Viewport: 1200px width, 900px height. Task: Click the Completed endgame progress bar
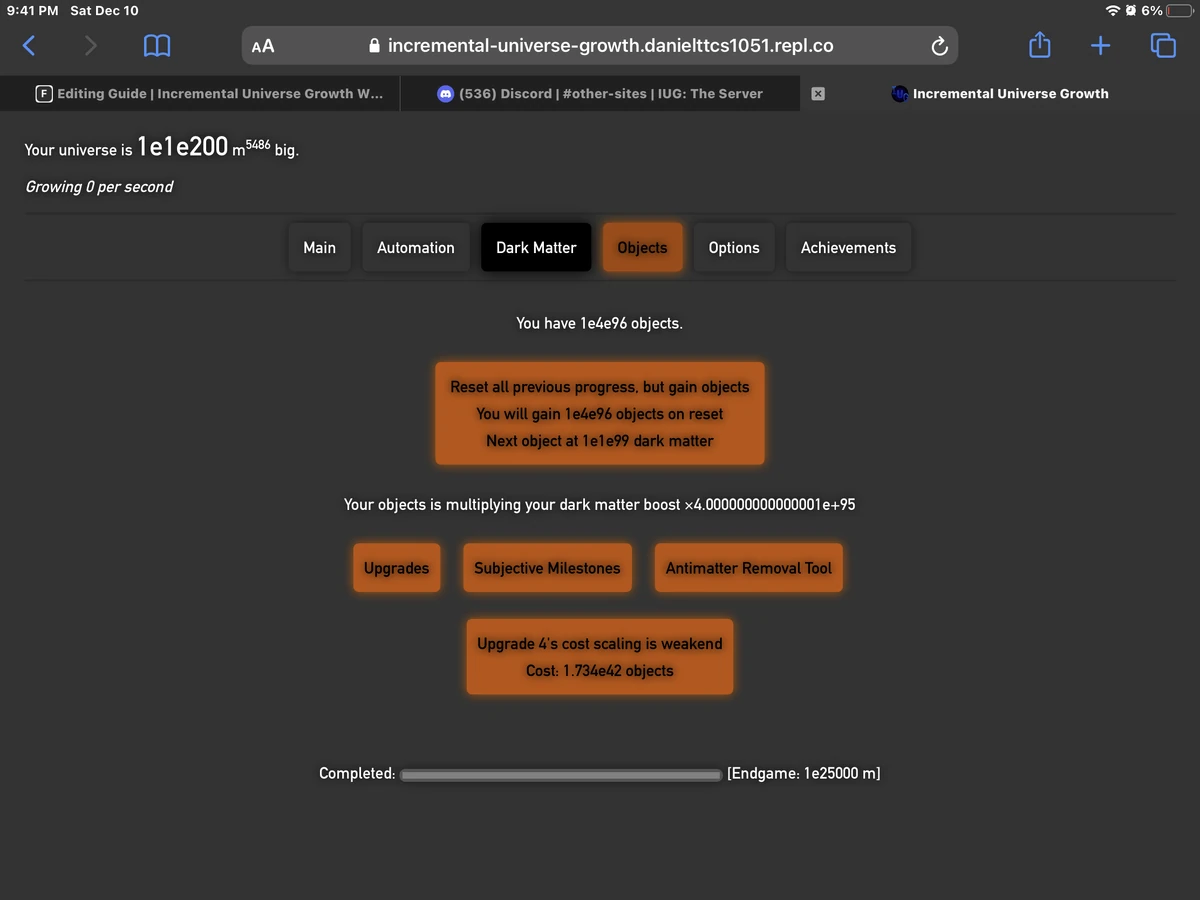(560, 773)
